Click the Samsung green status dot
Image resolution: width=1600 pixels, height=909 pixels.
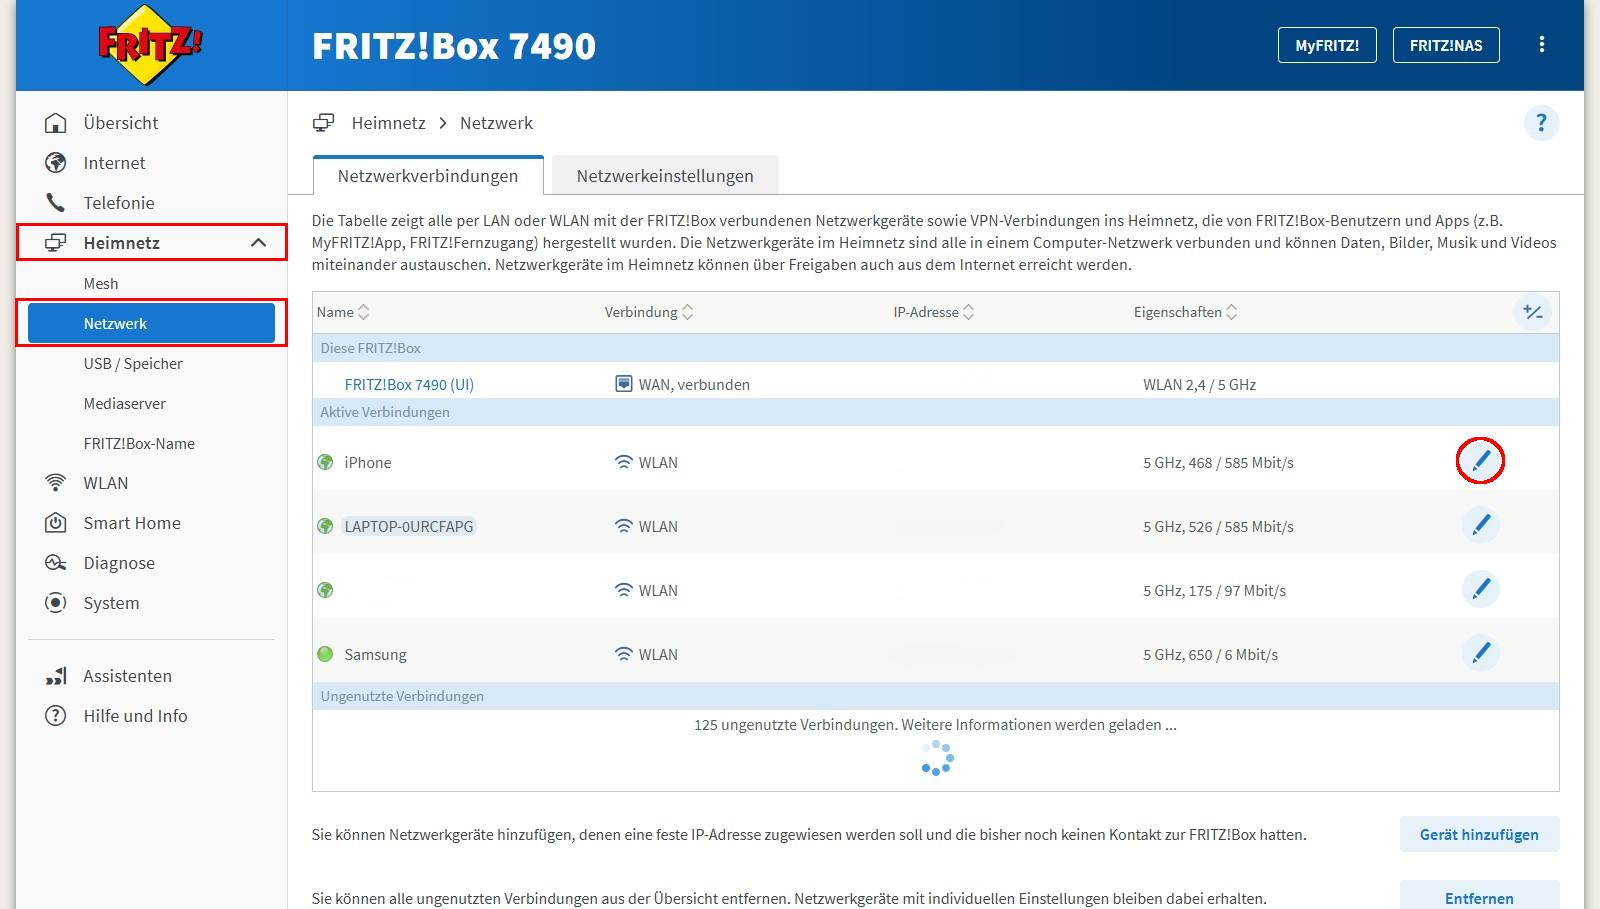point(325,654)
